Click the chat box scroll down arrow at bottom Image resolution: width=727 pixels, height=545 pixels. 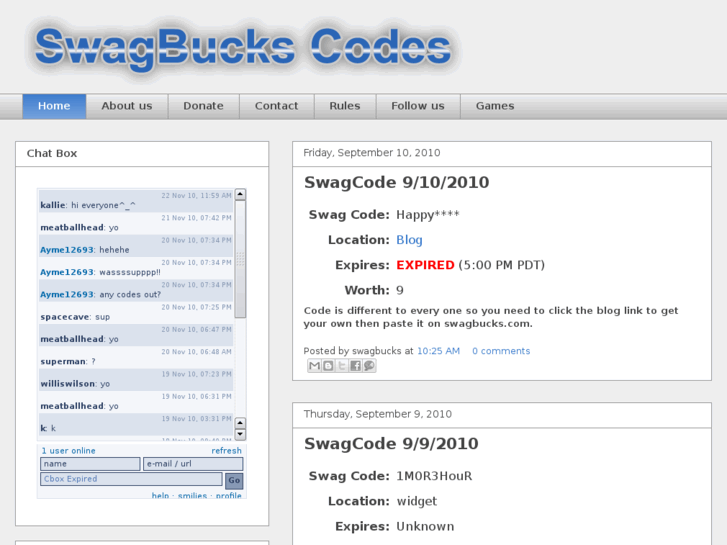240,434
